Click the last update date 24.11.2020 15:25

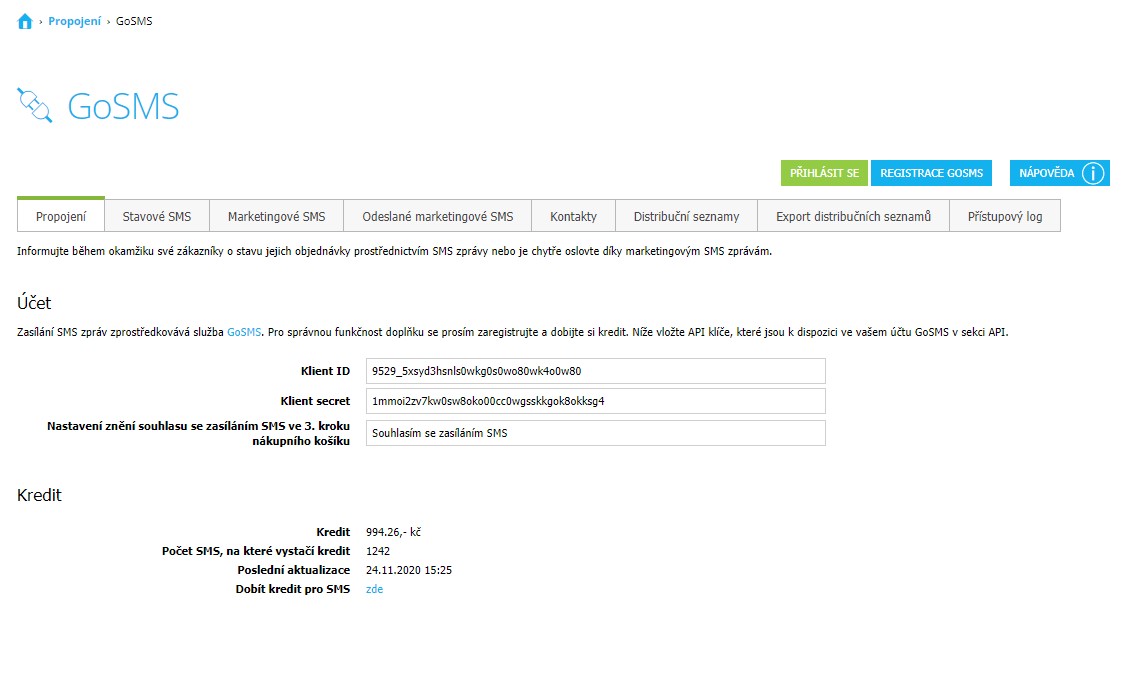409,570
